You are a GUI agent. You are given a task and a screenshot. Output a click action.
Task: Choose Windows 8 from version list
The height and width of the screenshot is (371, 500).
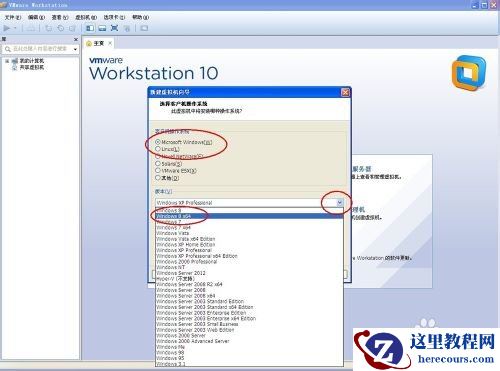click(x=249, y=211)
